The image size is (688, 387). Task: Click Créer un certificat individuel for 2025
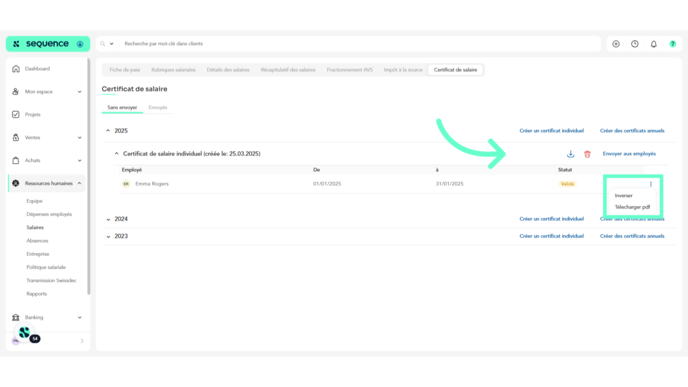click(552, 131)
